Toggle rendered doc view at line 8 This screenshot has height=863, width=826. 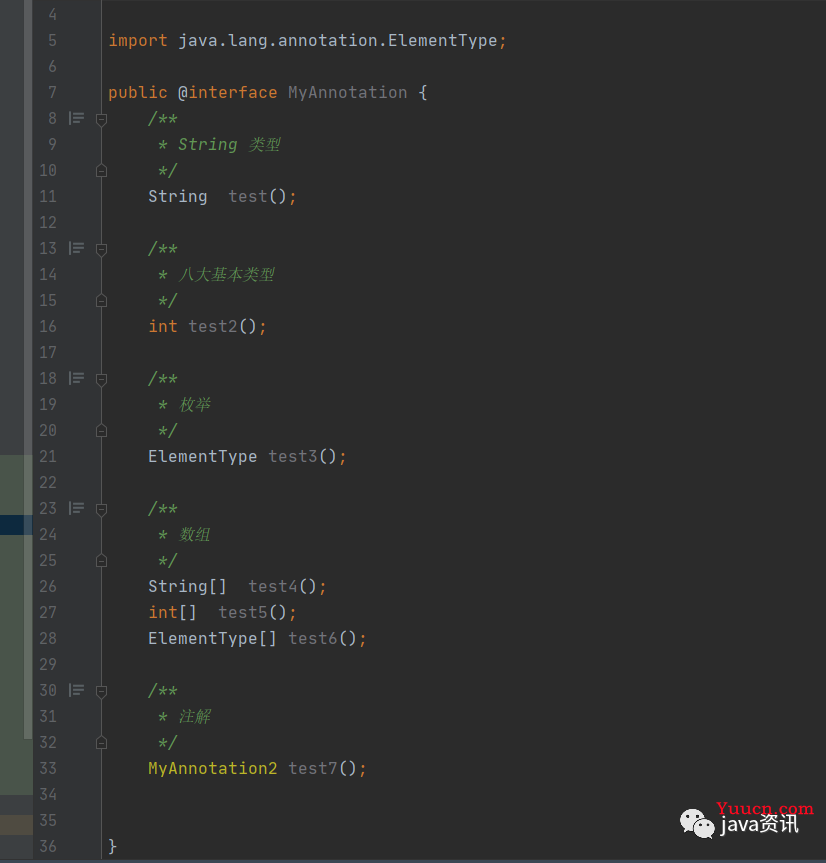(x=76, y=118)
